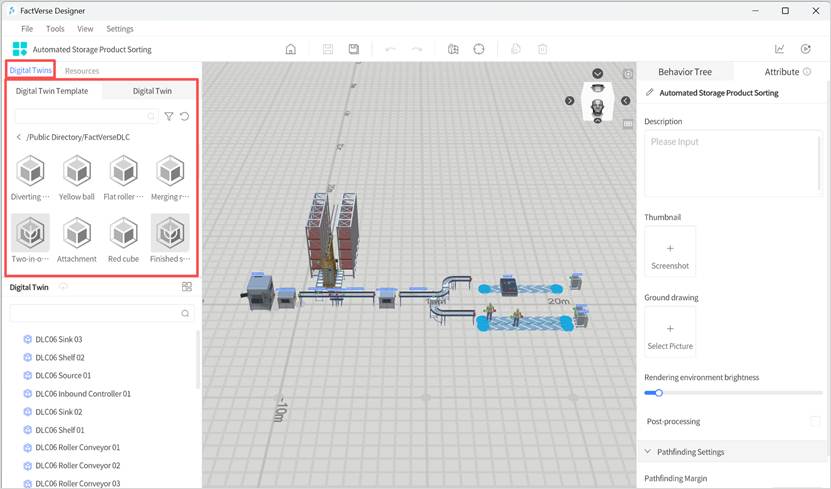Open the statistics chart icon

pos(779,49)
